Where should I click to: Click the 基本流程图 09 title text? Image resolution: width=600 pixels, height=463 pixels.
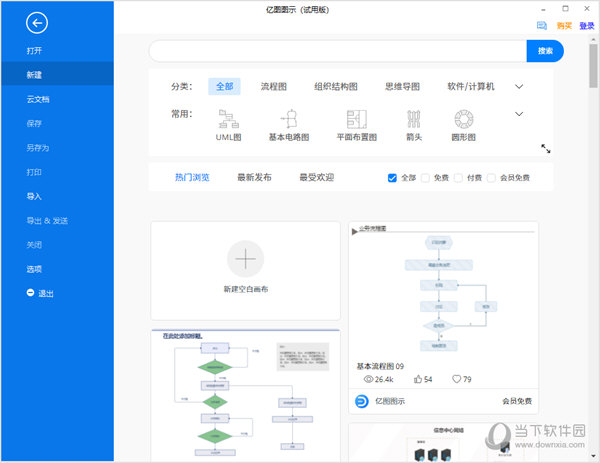[380, 366]
